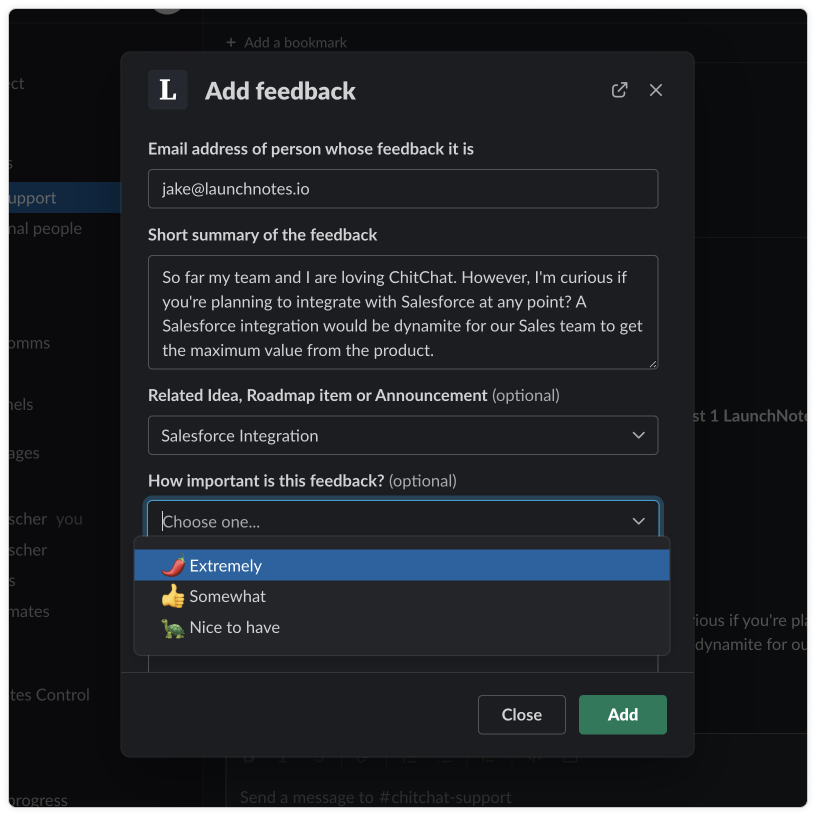The width and height of the screenshot is (816, 816).
Task: Click the 'How important is this feedback?' label
Action: [x=266, y=481]
